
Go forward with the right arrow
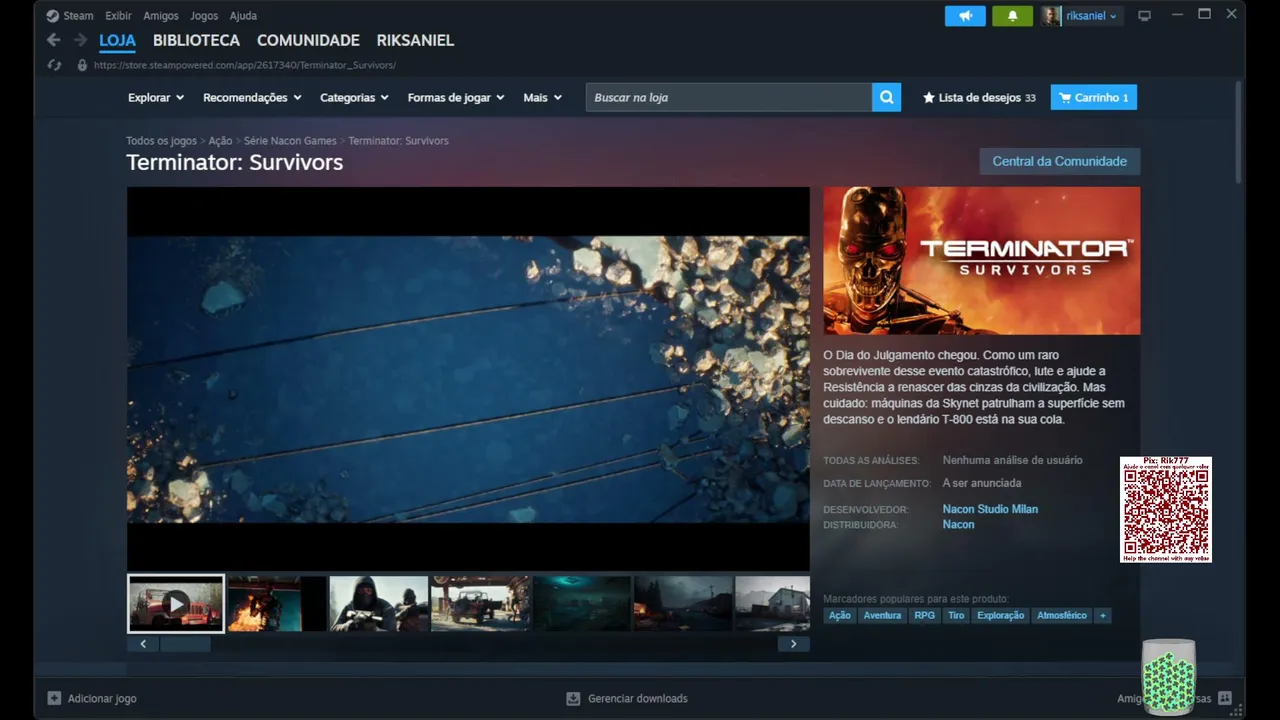tap(80, 40)
